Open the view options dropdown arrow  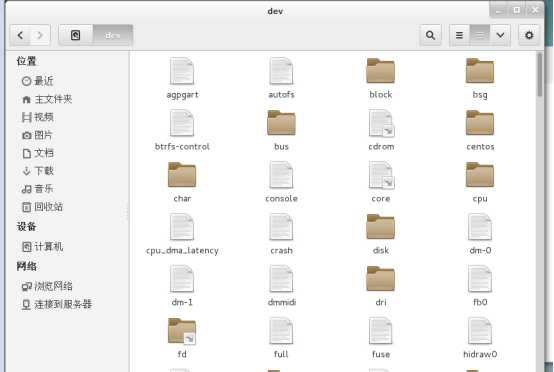coord(500,35)
